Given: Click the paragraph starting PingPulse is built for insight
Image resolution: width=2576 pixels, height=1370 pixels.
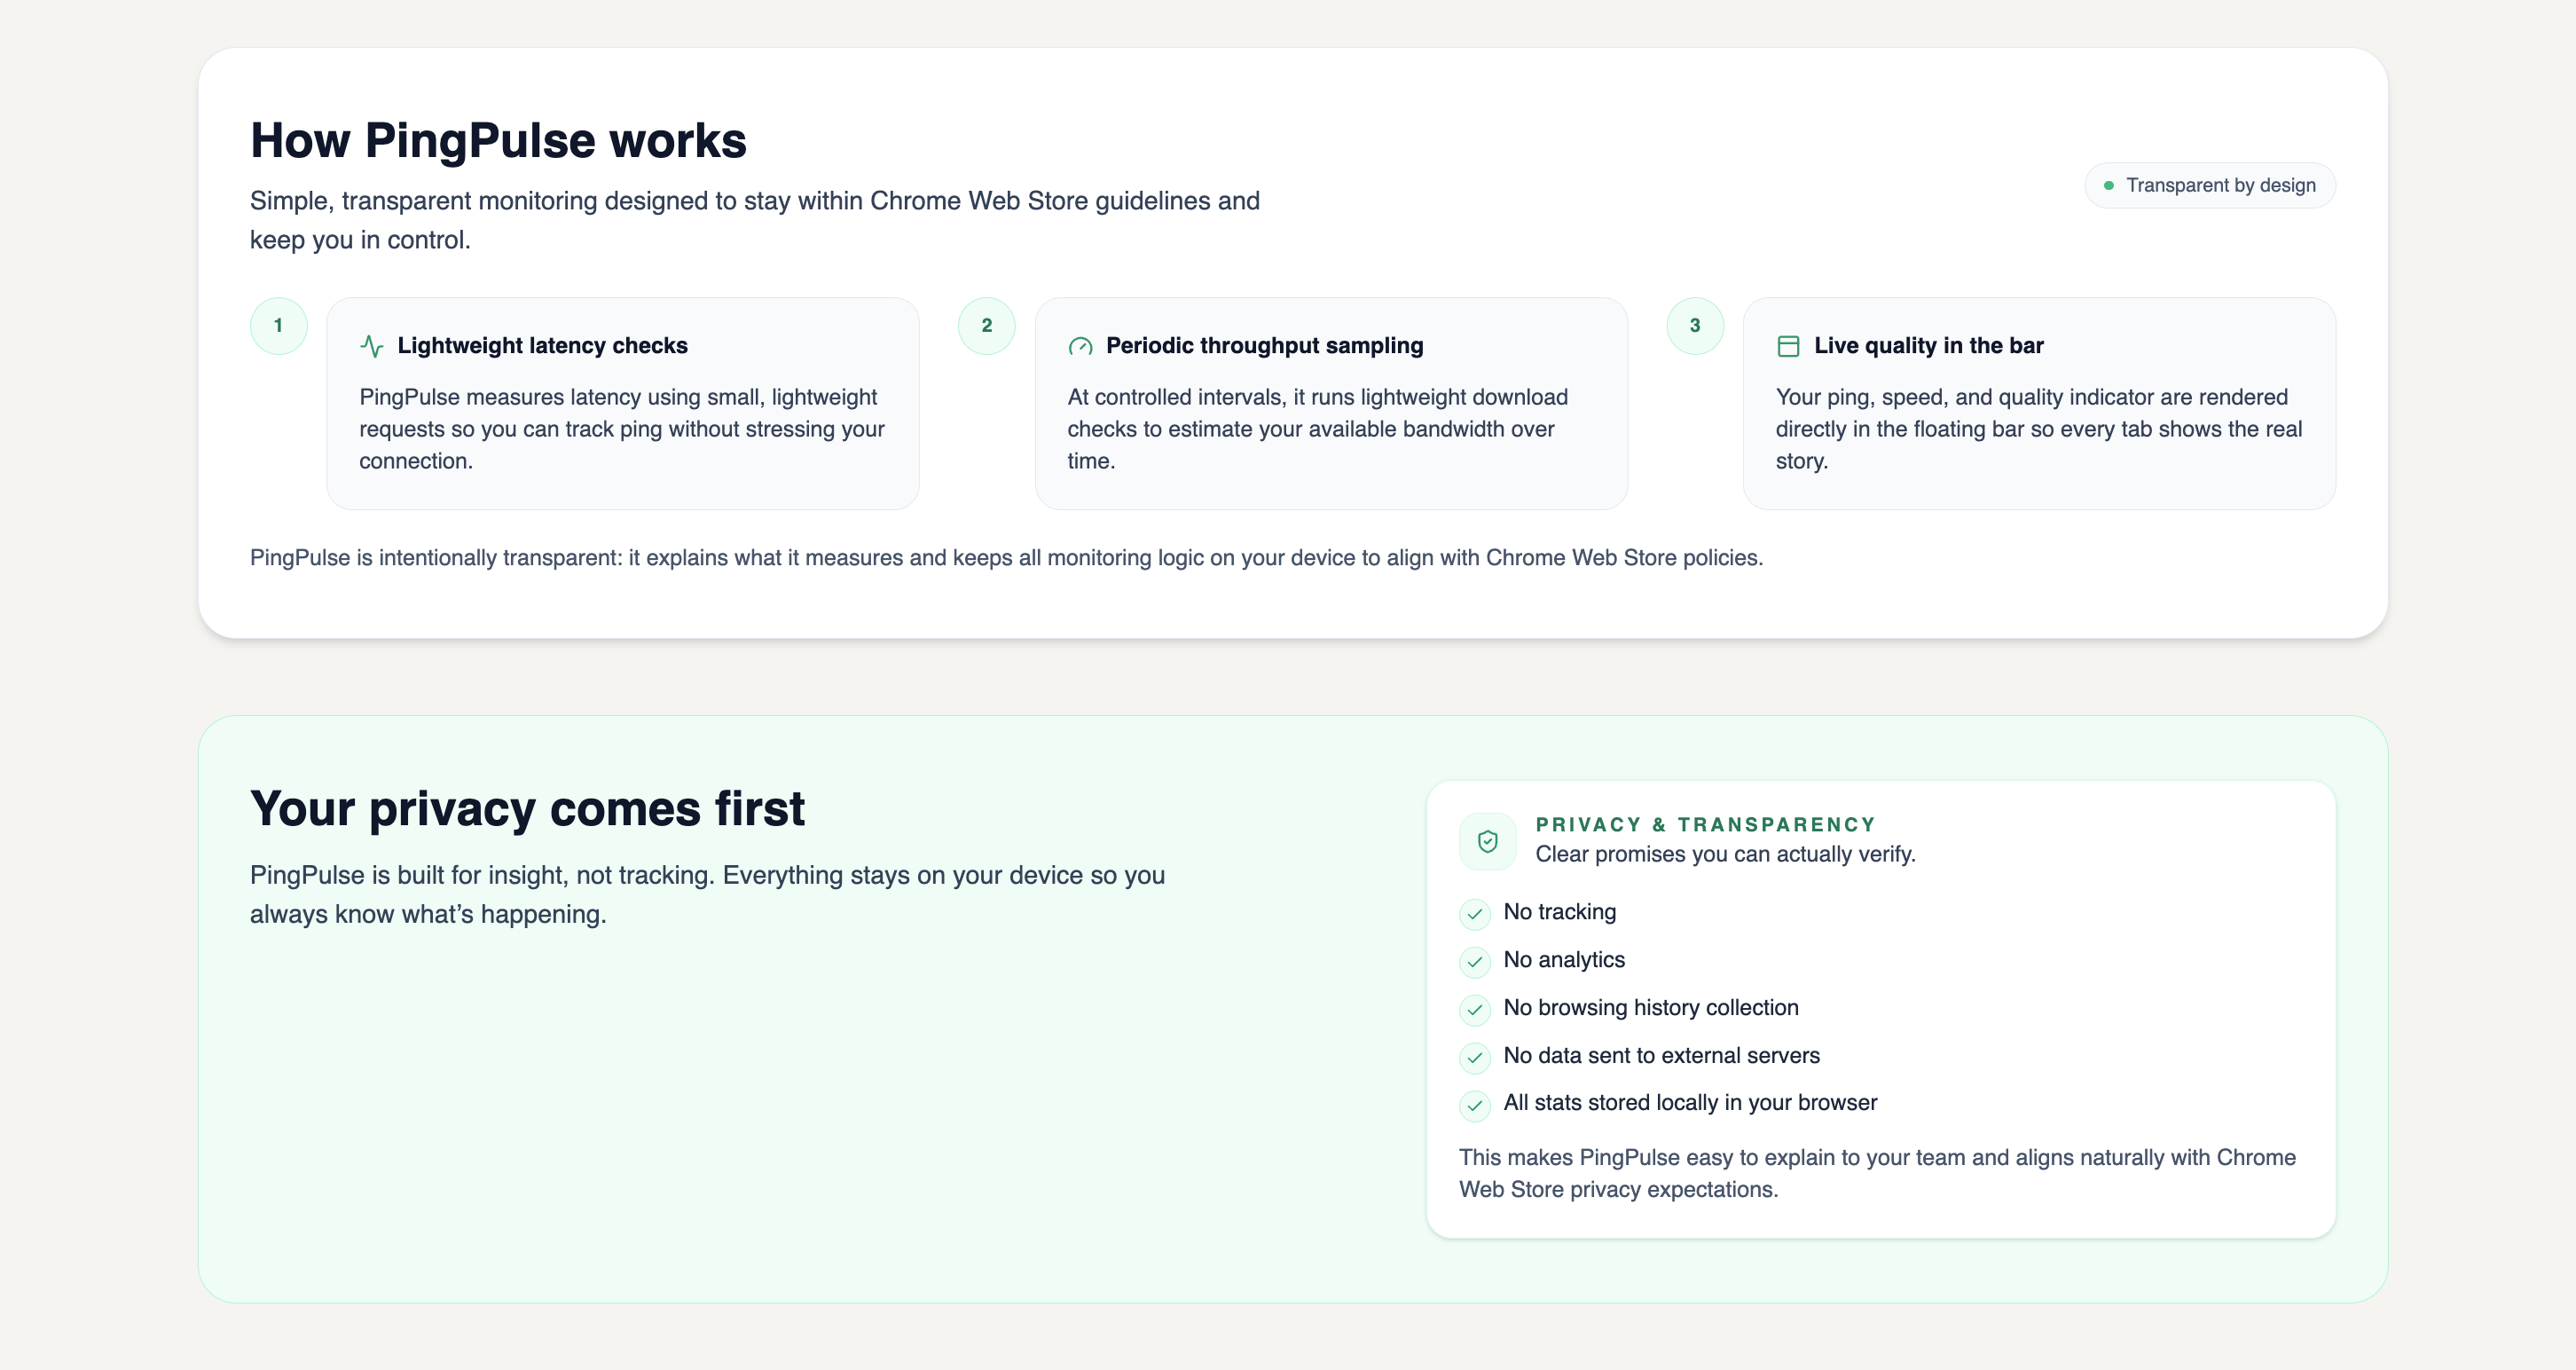Looking at the screenshot, I should point(707,895).
